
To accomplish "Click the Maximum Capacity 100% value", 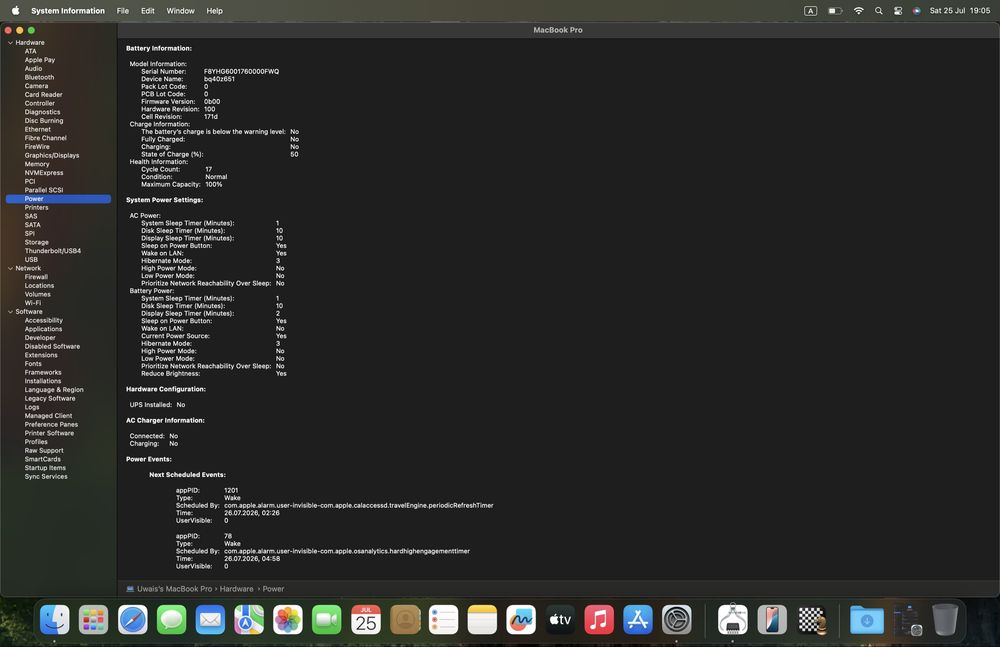I will [x=214, y=184].
